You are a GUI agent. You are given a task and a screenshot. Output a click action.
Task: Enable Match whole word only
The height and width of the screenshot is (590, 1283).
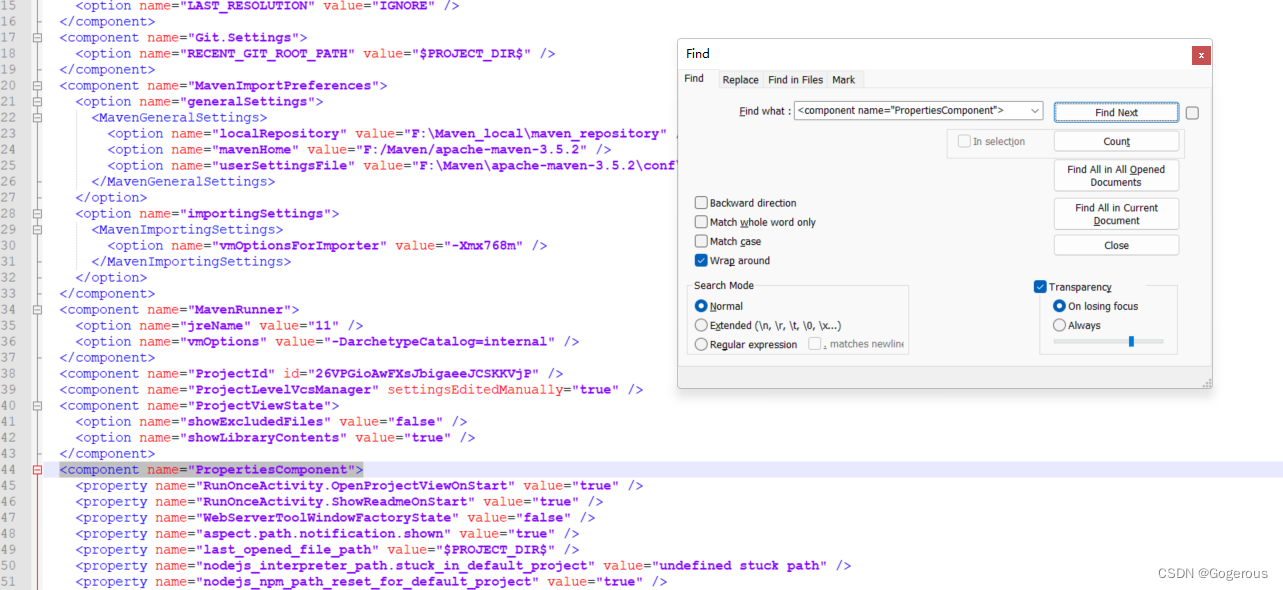pyautogui.click(x=701, y=222)
